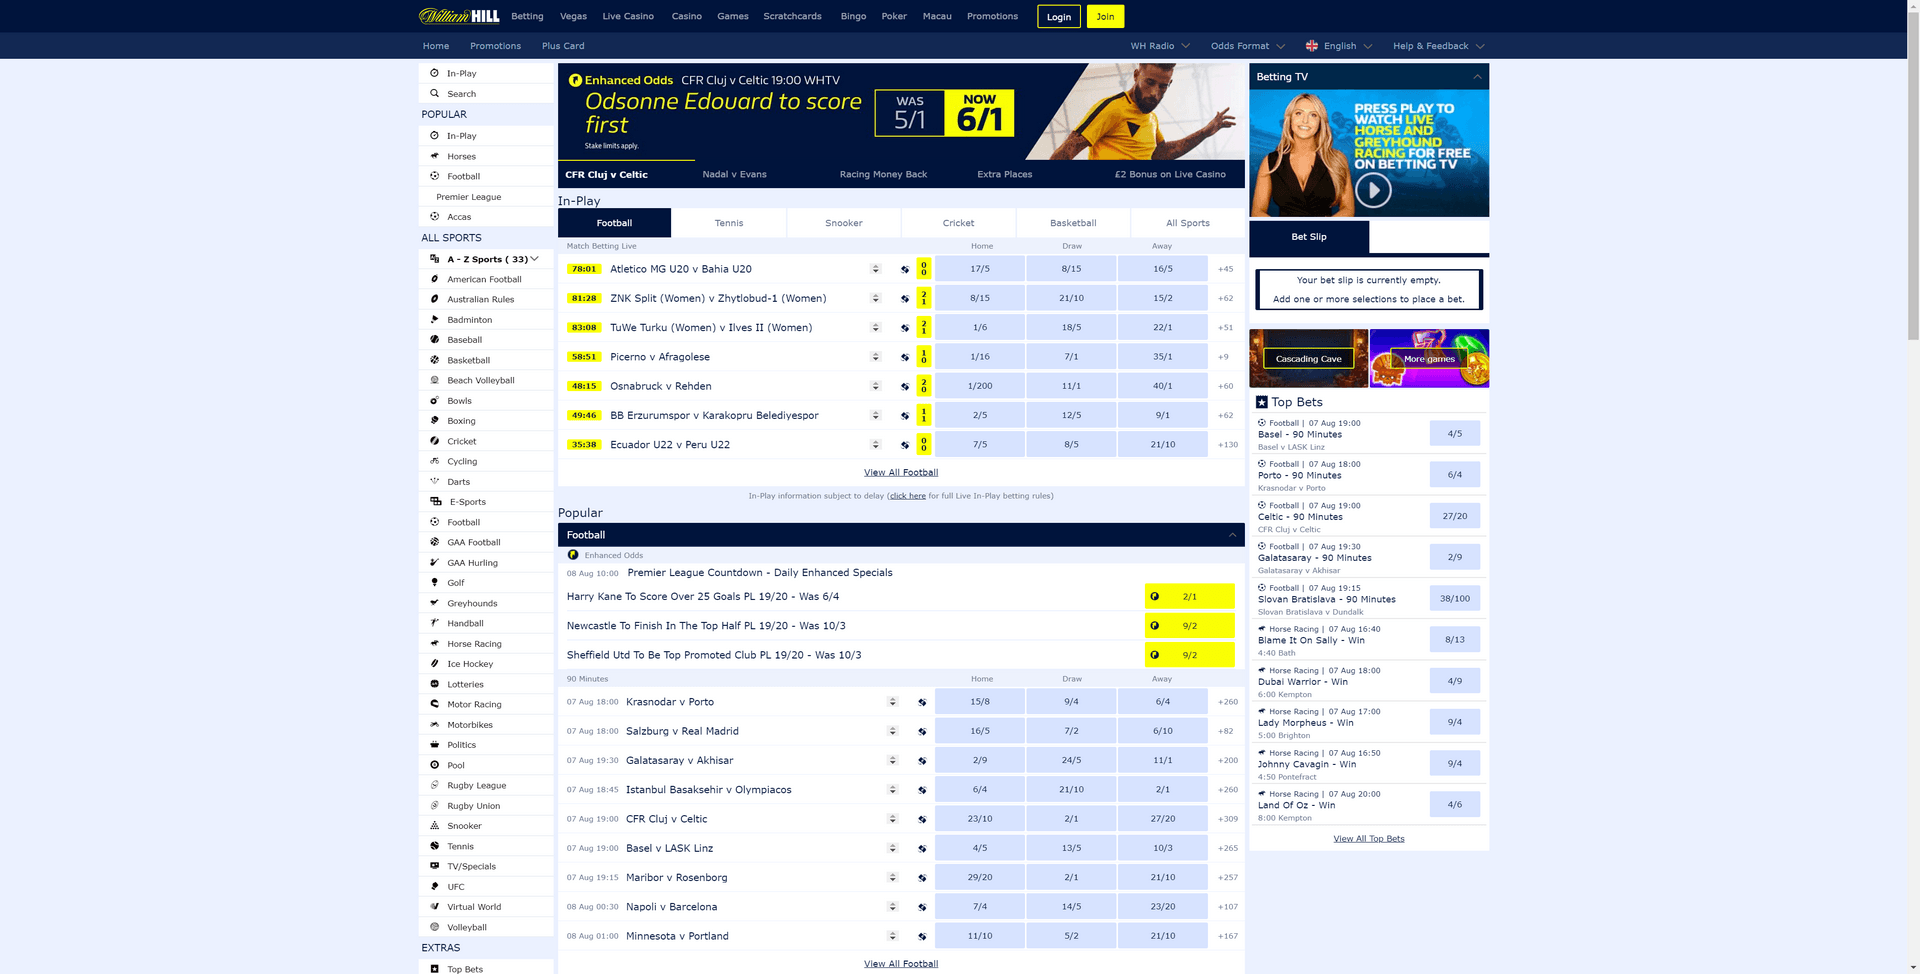1920x974 pixels.
Task: Open +130 more markets for Ecuador U22
Action: pyautogui.click(x=1227, y=445)
